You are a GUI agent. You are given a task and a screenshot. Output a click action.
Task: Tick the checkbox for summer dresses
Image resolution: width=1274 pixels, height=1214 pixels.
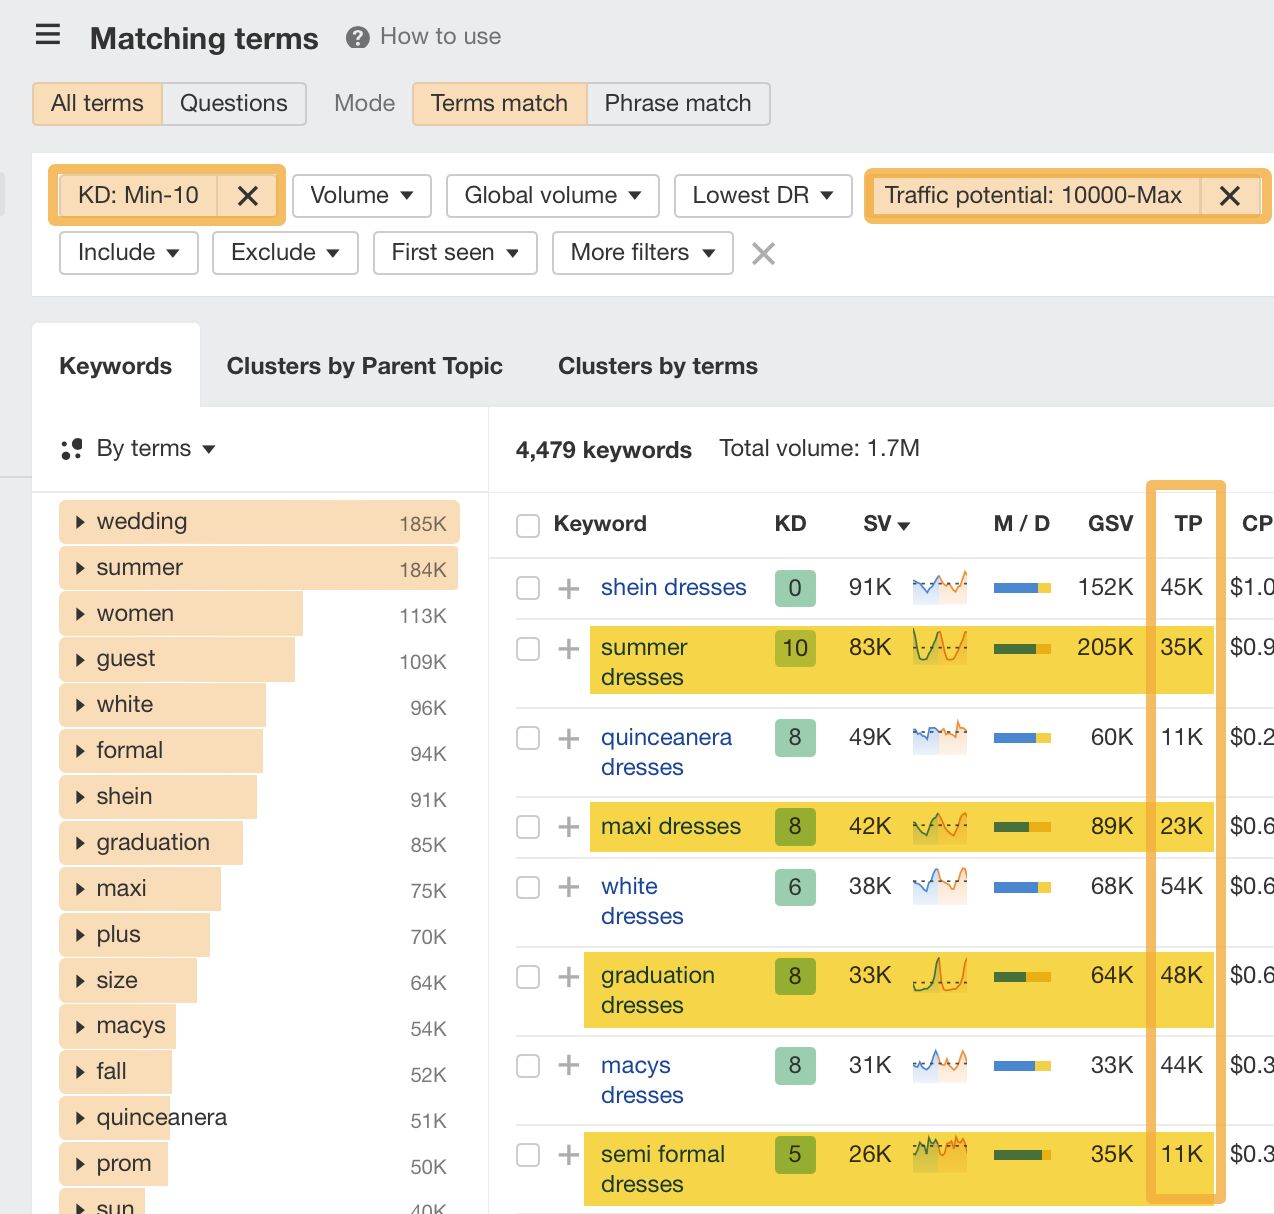(527, 648)
